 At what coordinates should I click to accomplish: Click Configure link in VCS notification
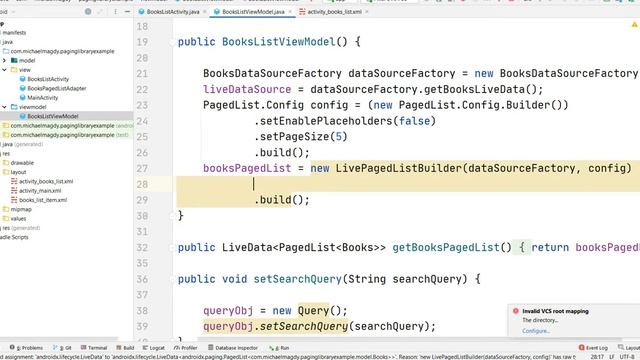tap(536, 331)
